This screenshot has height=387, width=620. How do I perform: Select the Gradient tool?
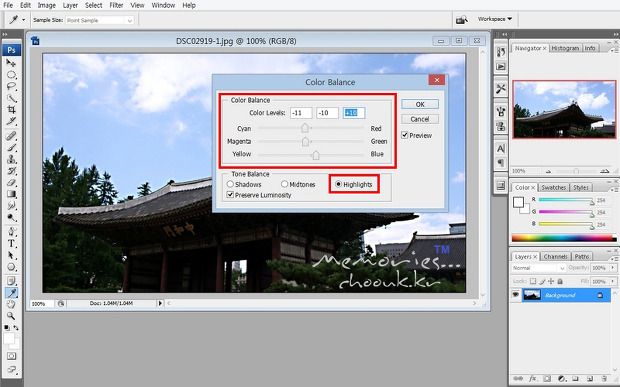pyautogui.click(x=11, y=194)
